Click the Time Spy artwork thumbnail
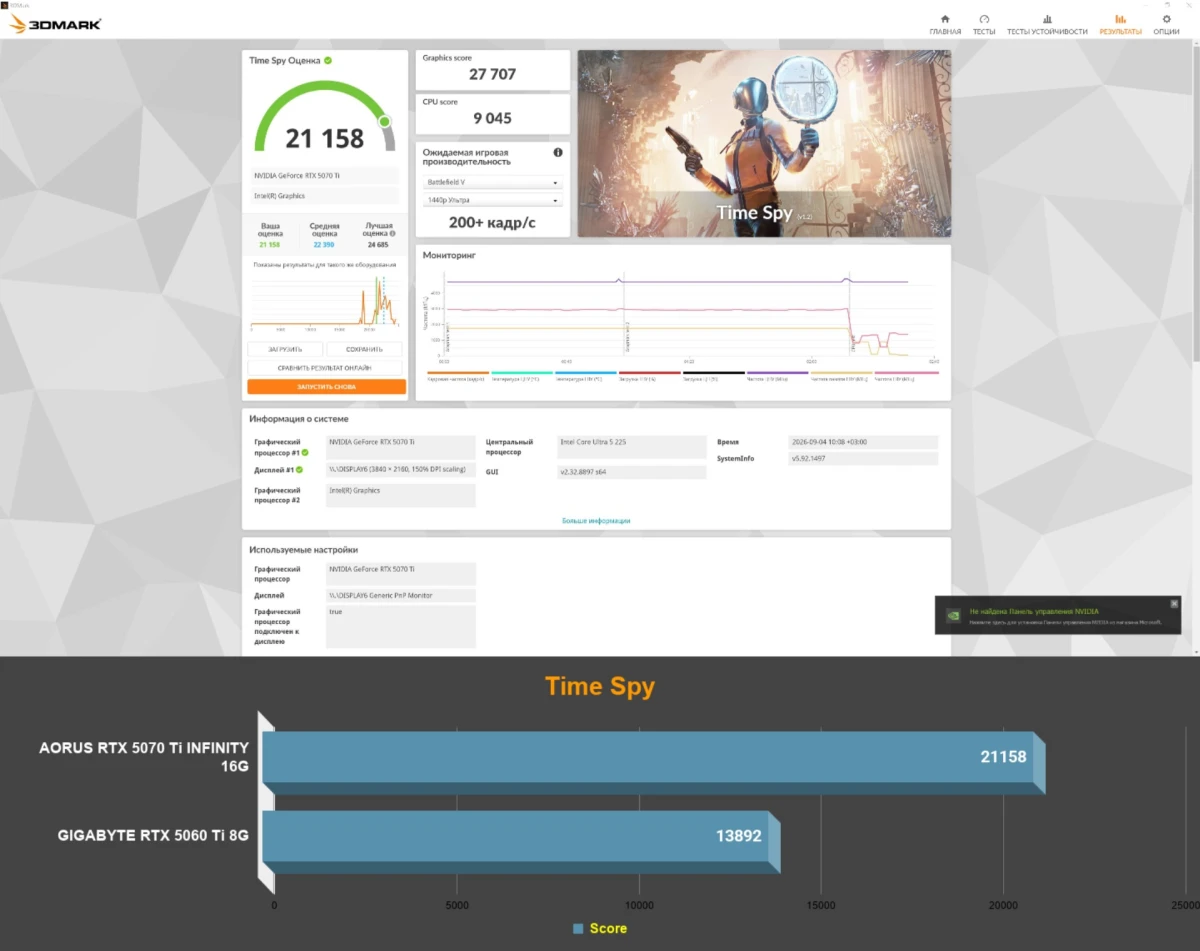This screenshot has width=1200, height=951. pyautogui.click(x=764, y=143)
